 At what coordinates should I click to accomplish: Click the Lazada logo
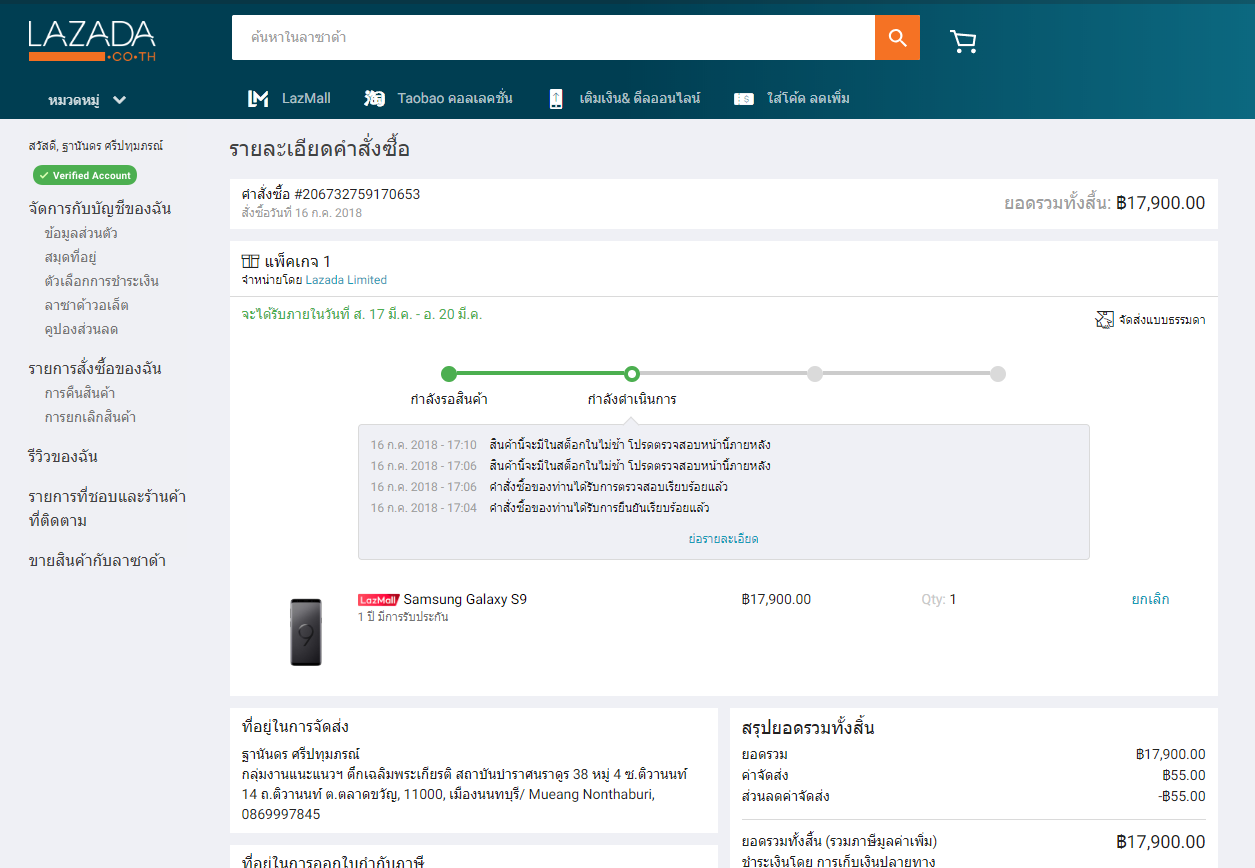92,41
